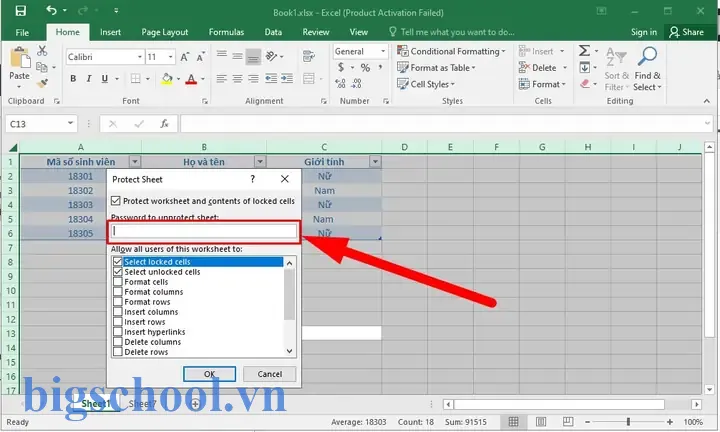Uncheck Protect worksheet and contents checkbox
720x432 pixels.
coord(116,201)
